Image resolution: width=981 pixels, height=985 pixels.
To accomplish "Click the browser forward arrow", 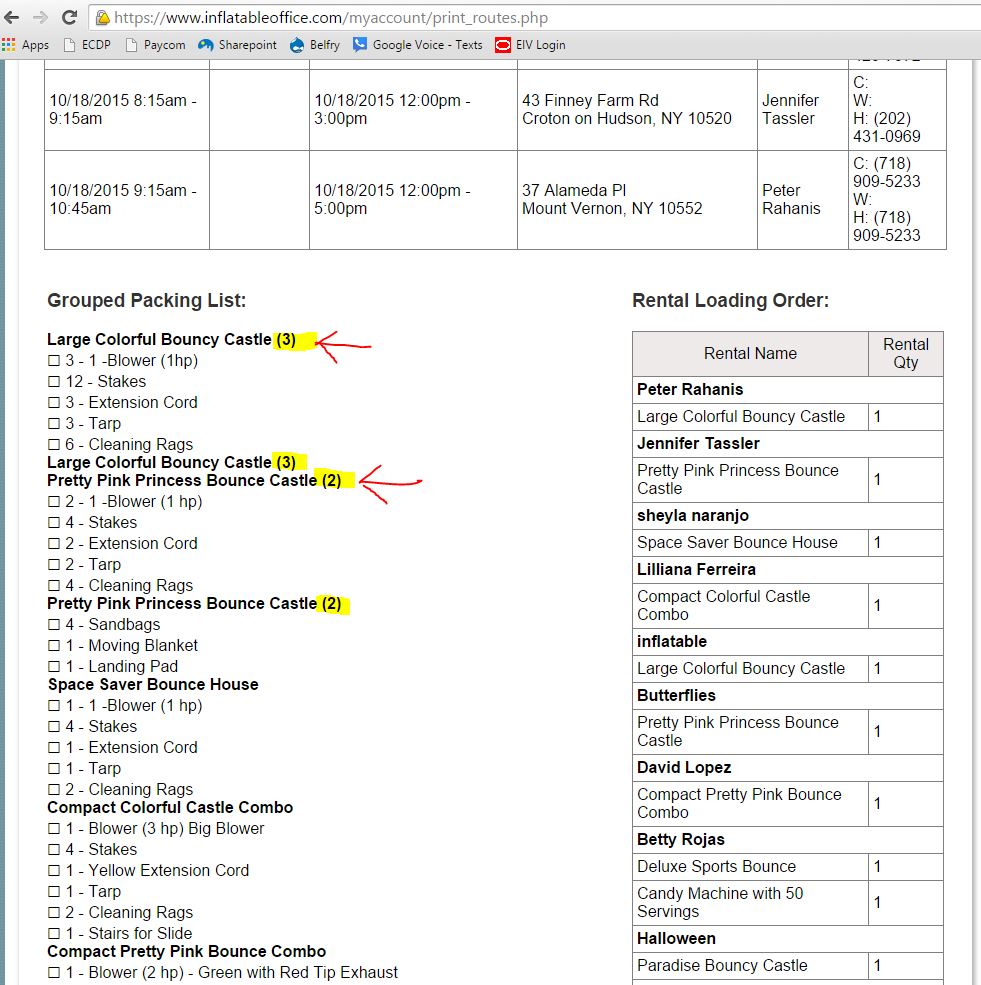I will click(40, 17).
